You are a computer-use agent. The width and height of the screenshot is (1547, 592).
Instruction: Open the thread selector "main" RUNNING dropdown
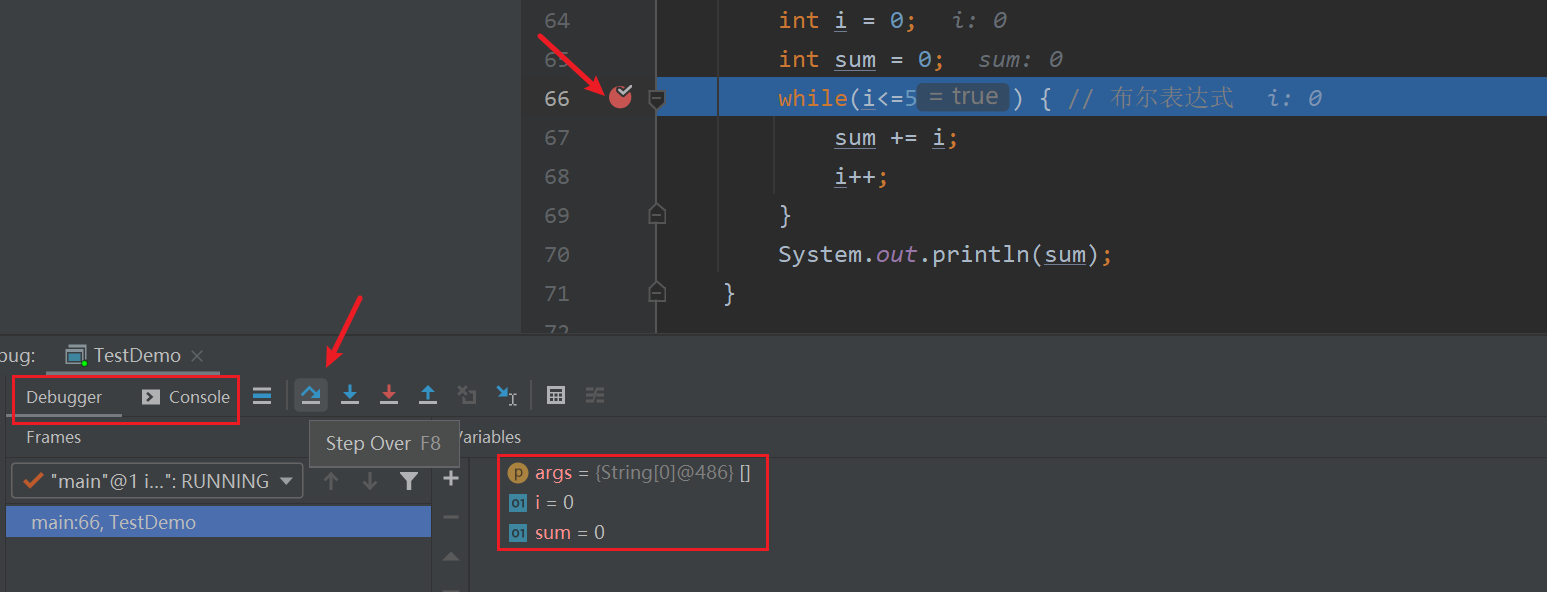(157, 481)
